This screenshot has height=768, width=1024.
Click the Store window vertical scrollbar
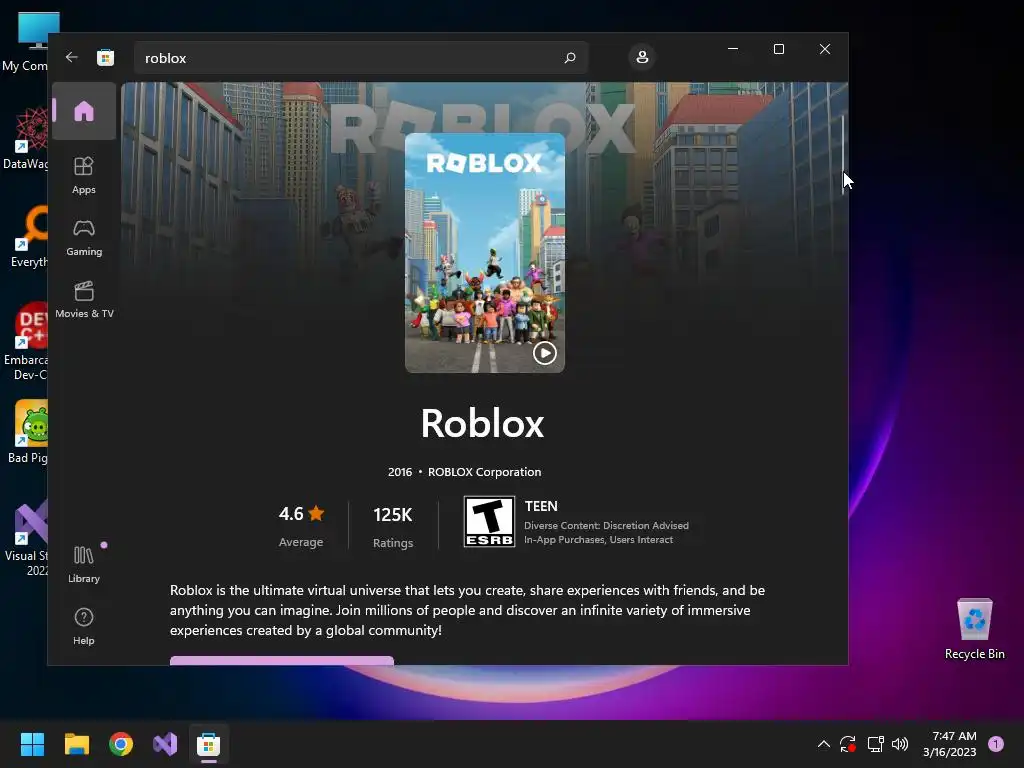(x=843, y=153)
